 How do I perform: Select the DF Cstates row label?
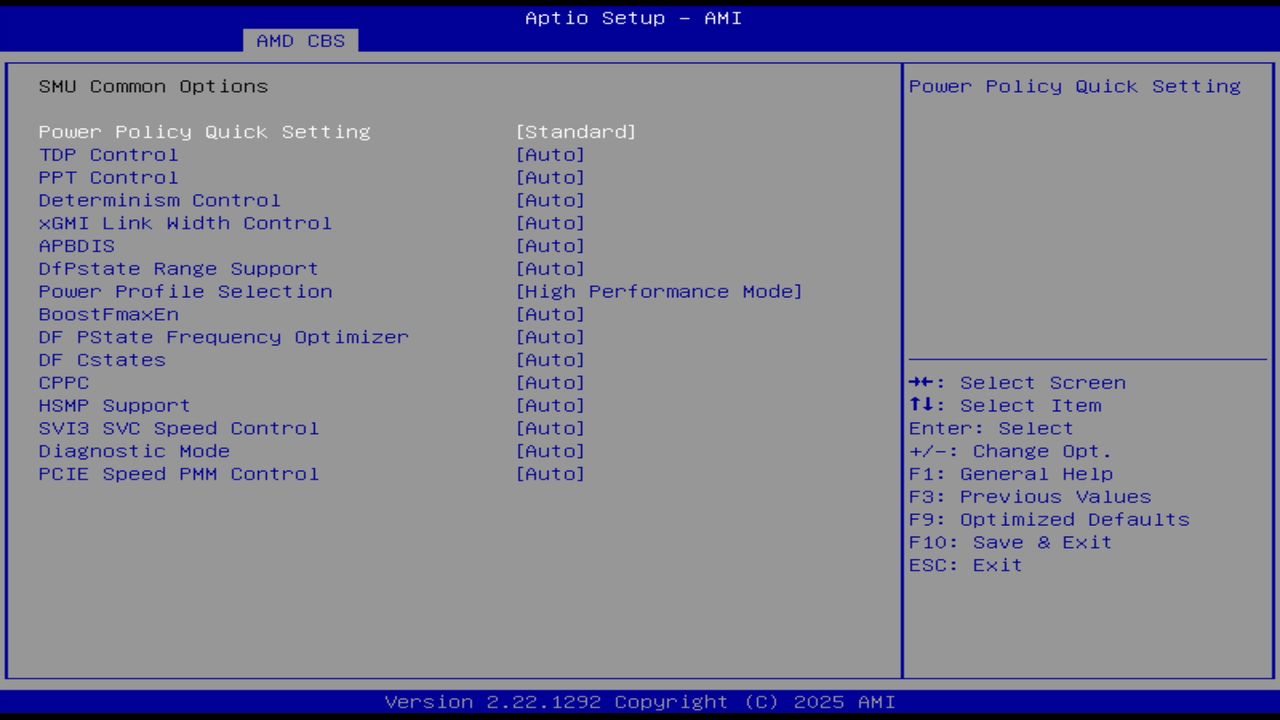pos(102,360)
